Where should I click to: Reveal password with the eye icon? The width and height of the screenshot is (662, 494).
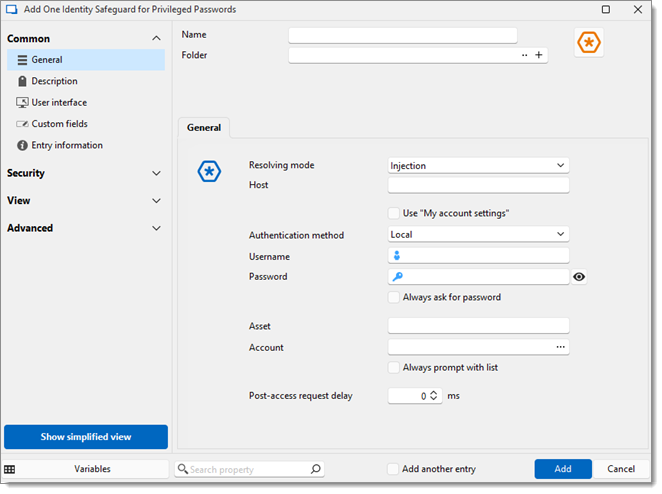coord(579,277)
